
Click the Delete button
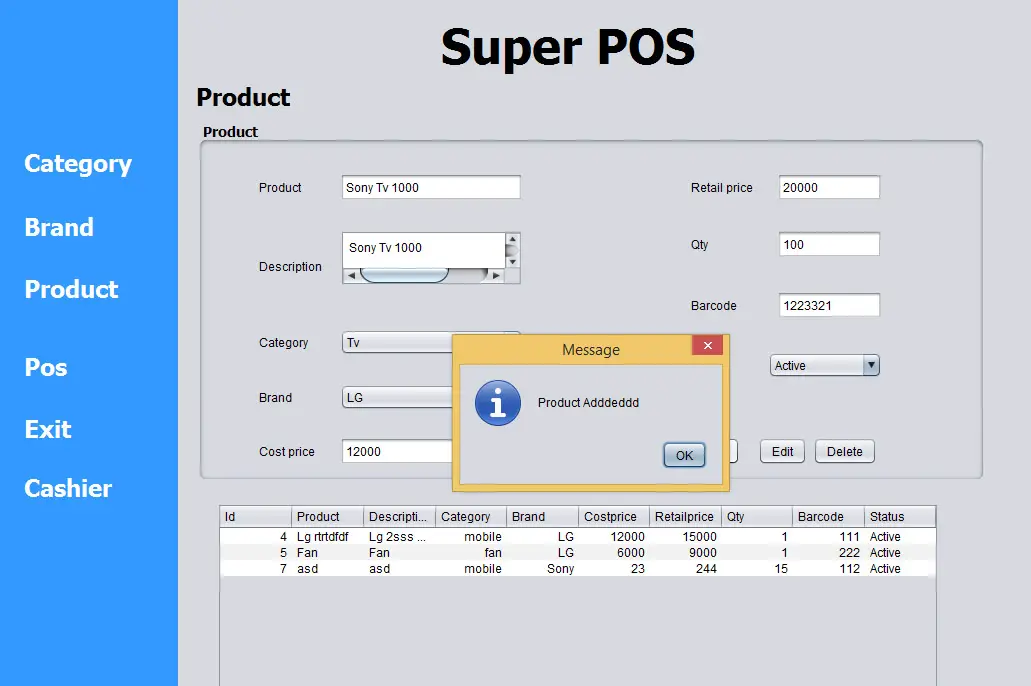(x=844, y=451)
